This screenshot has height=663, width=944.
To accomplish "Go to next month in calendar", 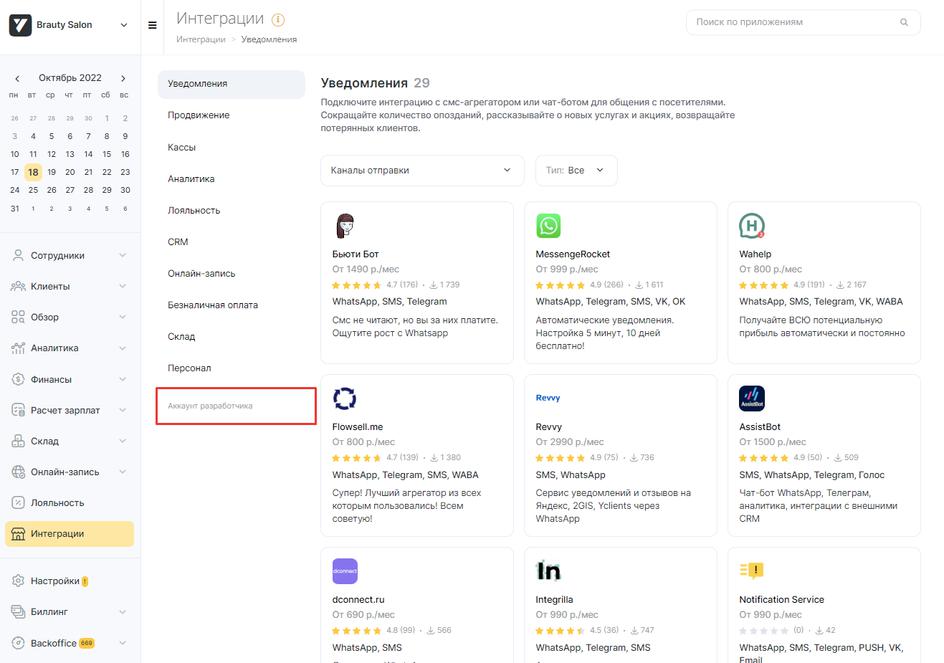I will [123, 78].
